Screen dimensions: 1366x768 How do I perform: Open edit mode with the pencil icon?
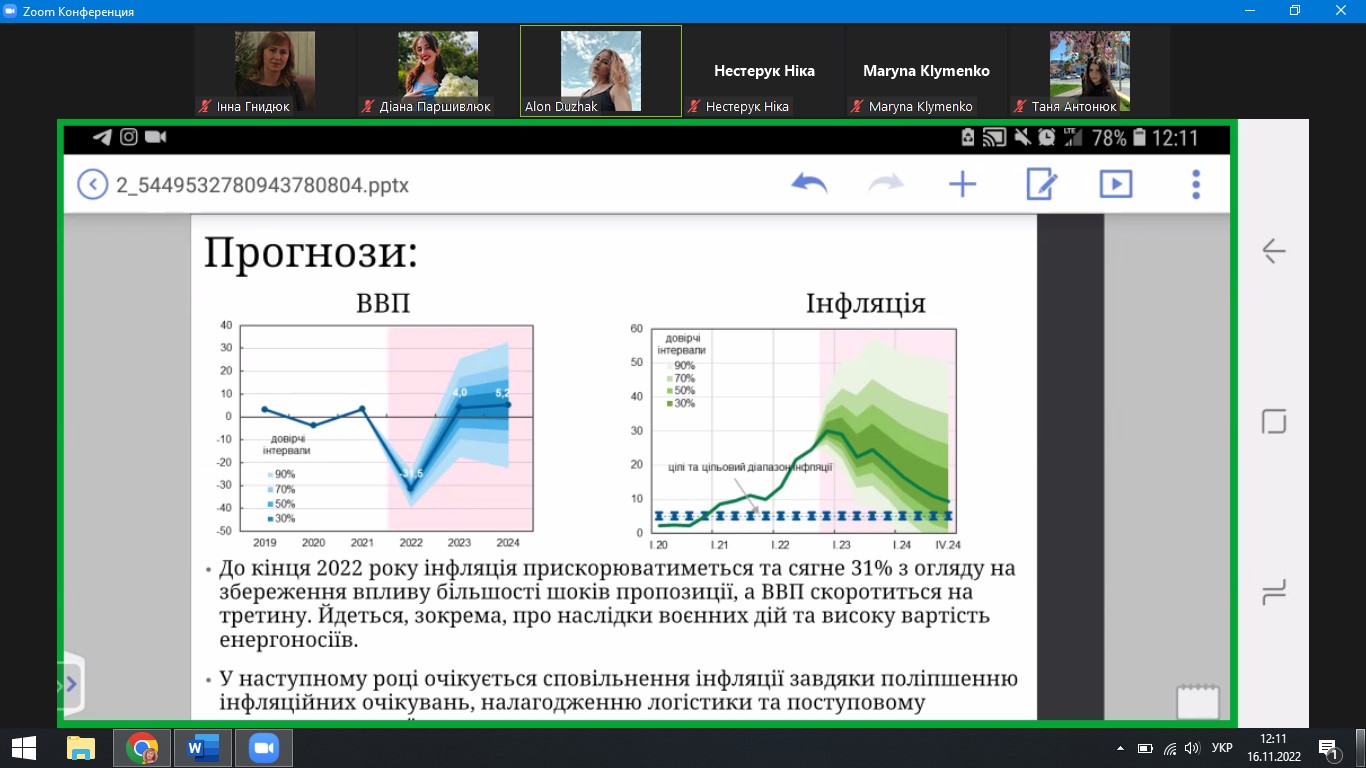tap(1041, 184)
